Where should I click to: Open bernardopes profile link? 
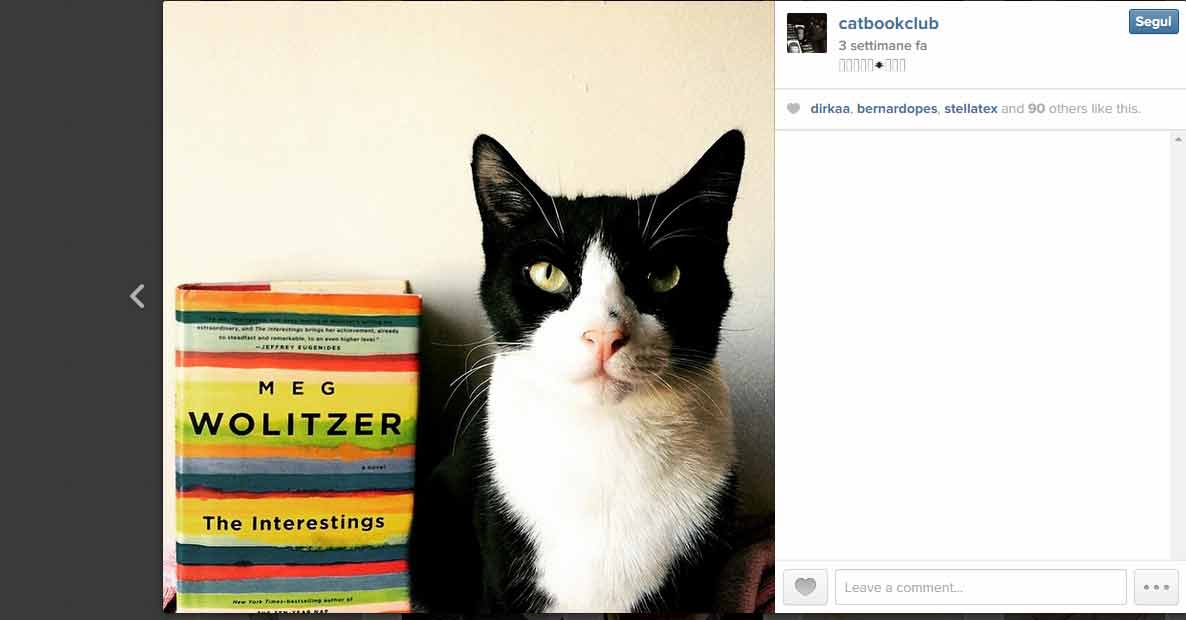896,109
